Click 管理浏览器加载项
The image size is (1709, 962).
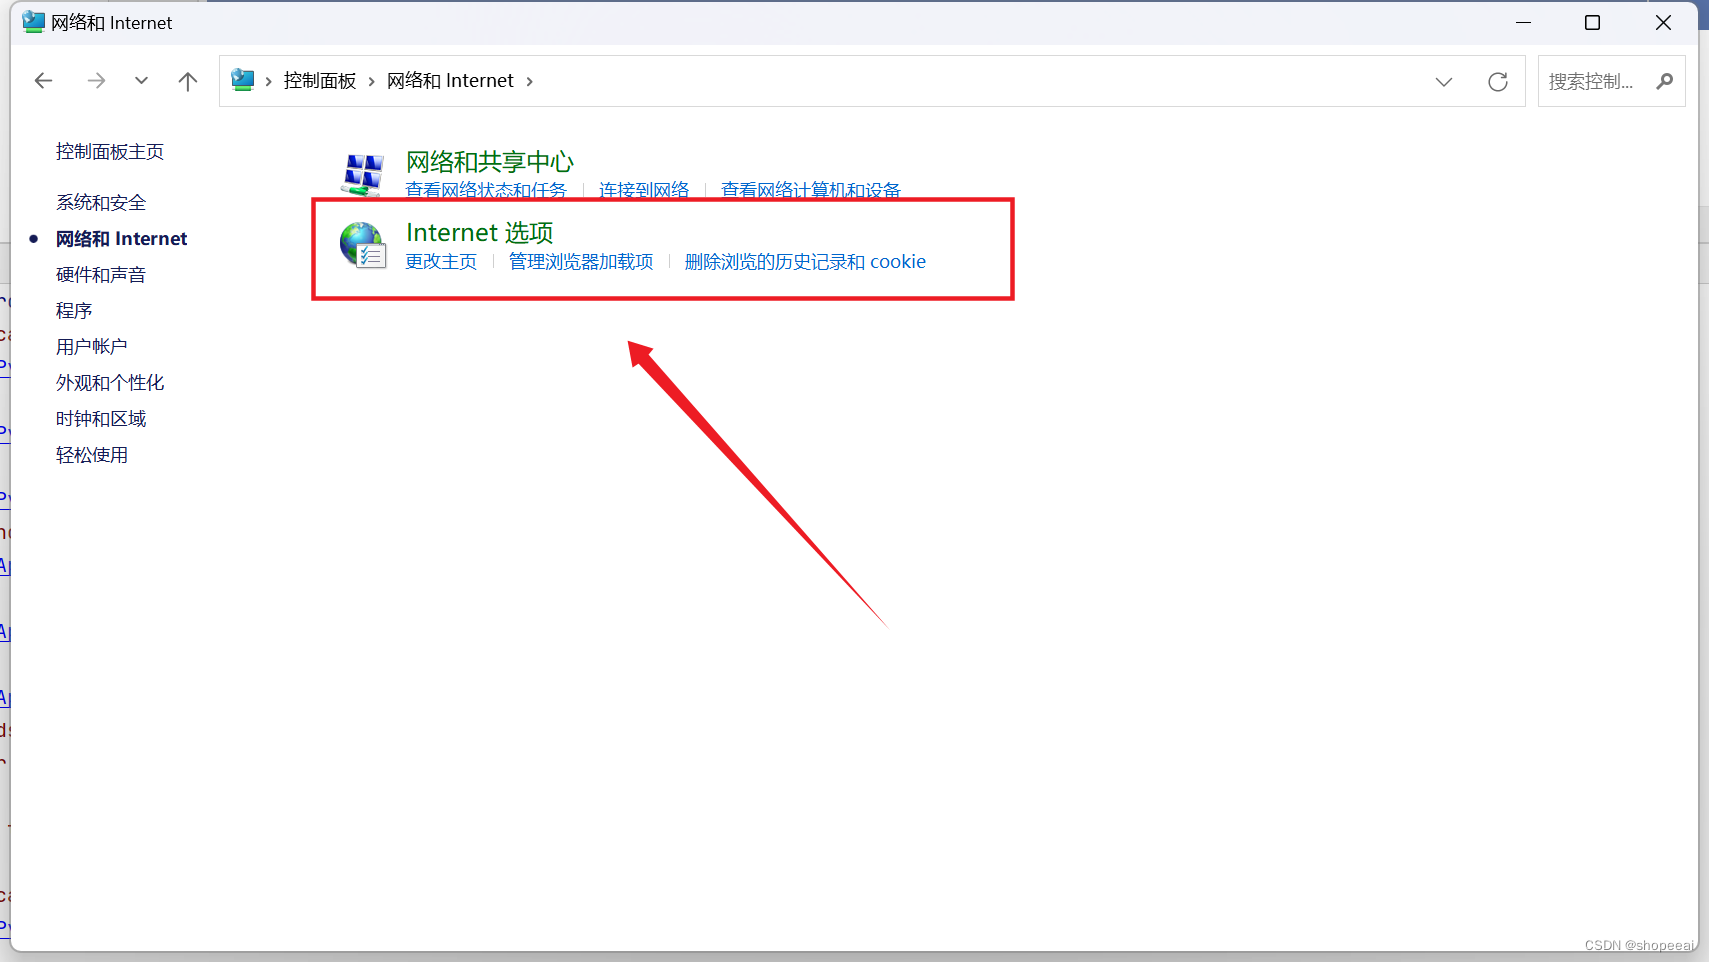[x=580, y=262]
